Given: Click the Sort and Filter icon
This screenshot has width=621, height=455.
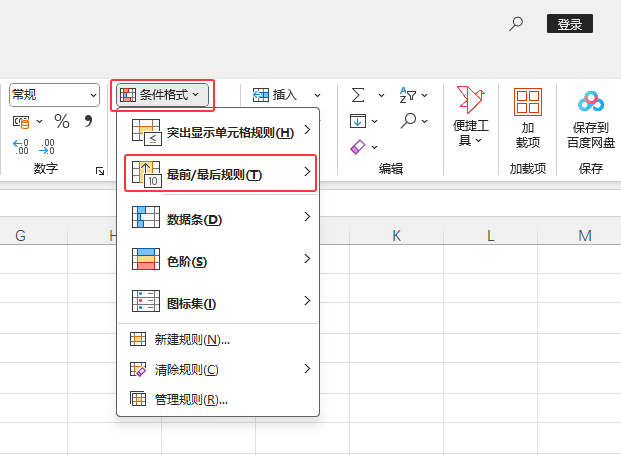Looking at the screenshot, I should [408, 95].
